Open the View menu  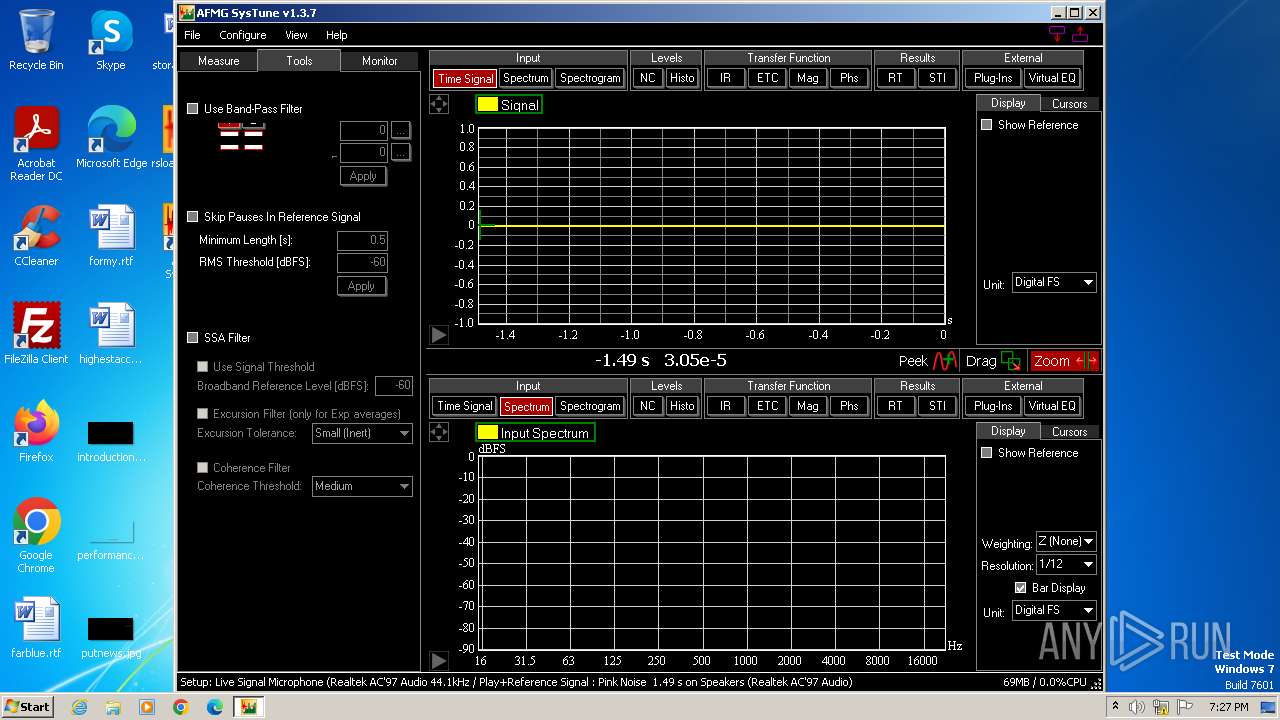coord(296,35)
